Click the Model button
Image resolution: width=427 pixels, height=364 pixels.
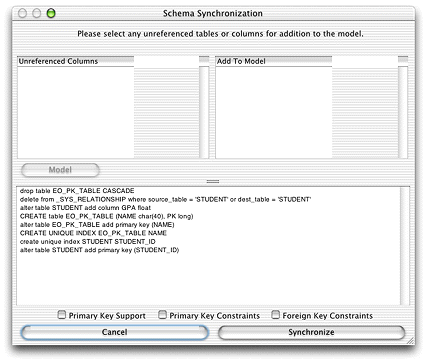[60, 170]
